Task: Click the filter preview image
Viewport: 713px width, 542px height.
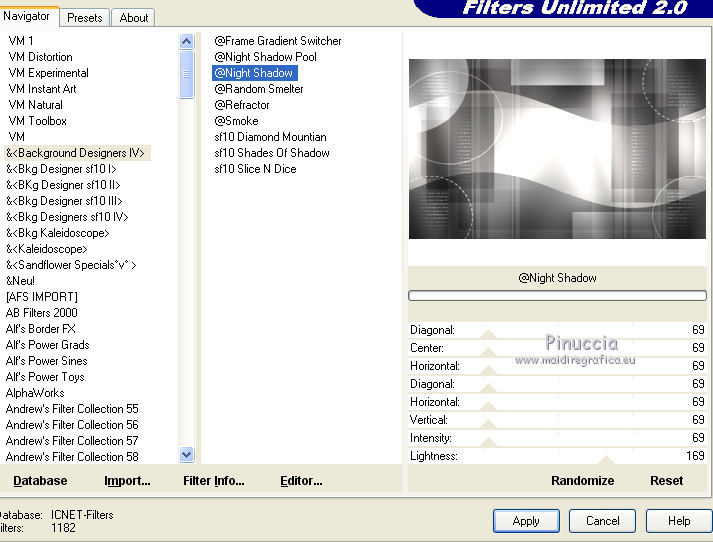Action: pos(557,149)
